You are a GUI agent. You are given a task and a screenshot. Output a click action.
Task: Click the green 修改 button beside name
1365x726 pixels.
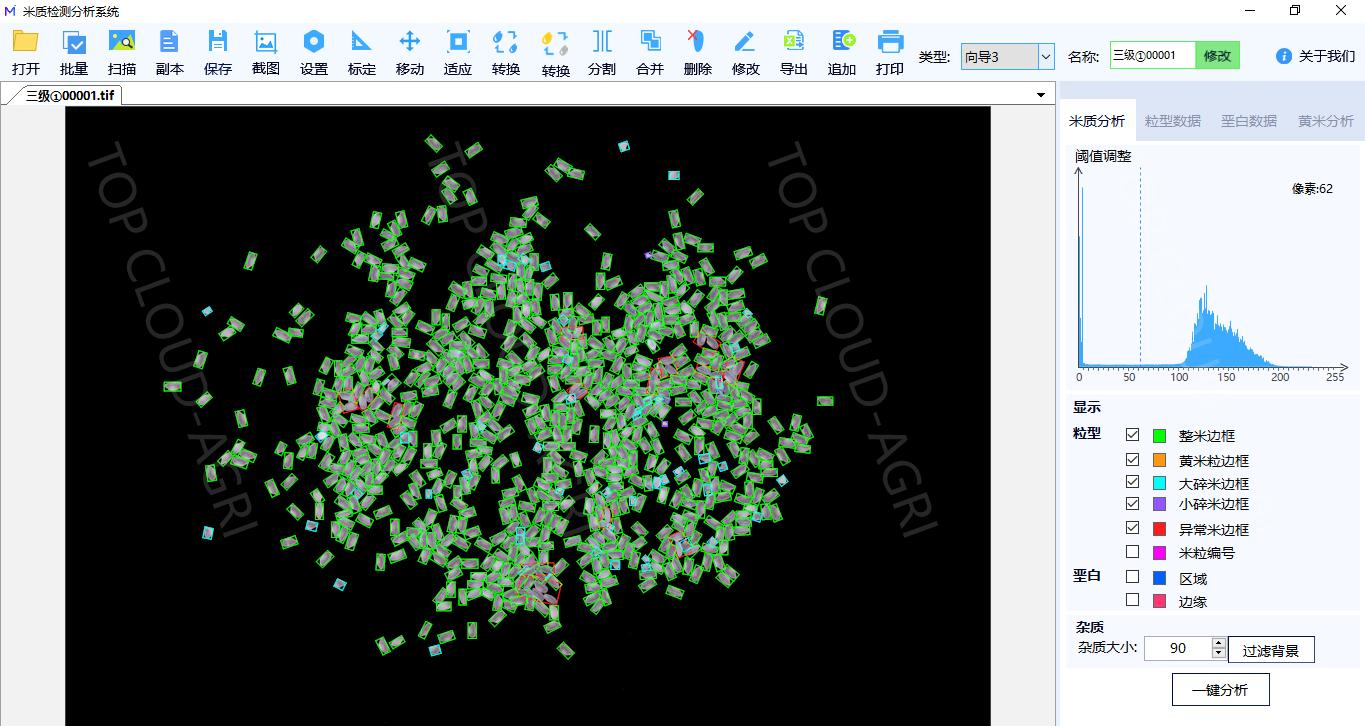1217,56
